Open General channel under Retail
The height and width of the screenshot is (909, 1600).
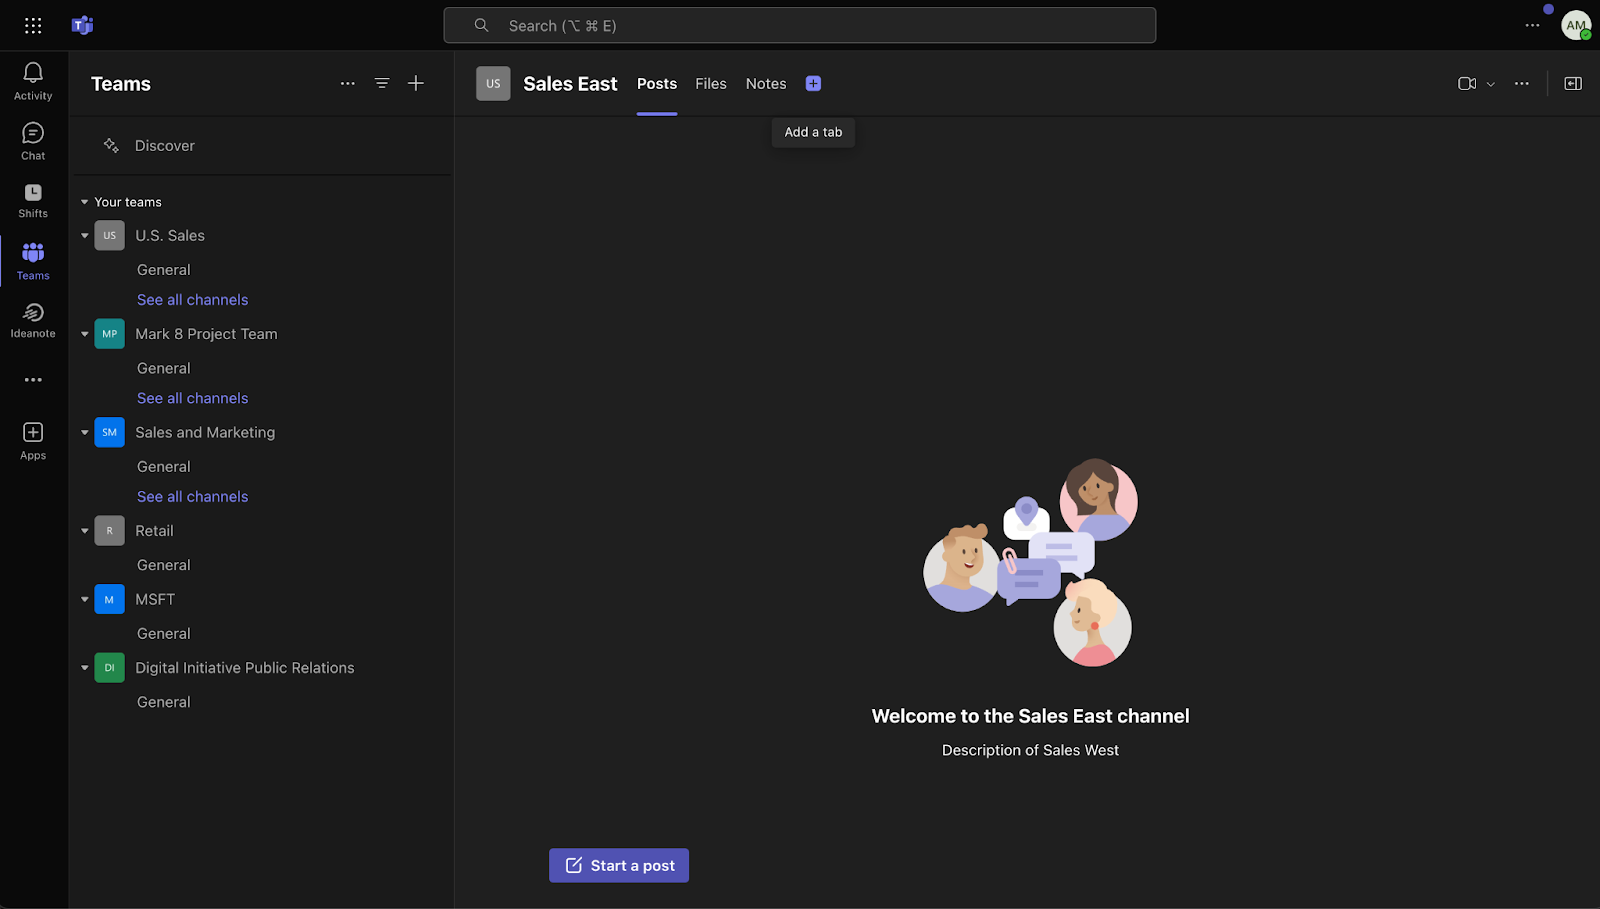point(164,565)
